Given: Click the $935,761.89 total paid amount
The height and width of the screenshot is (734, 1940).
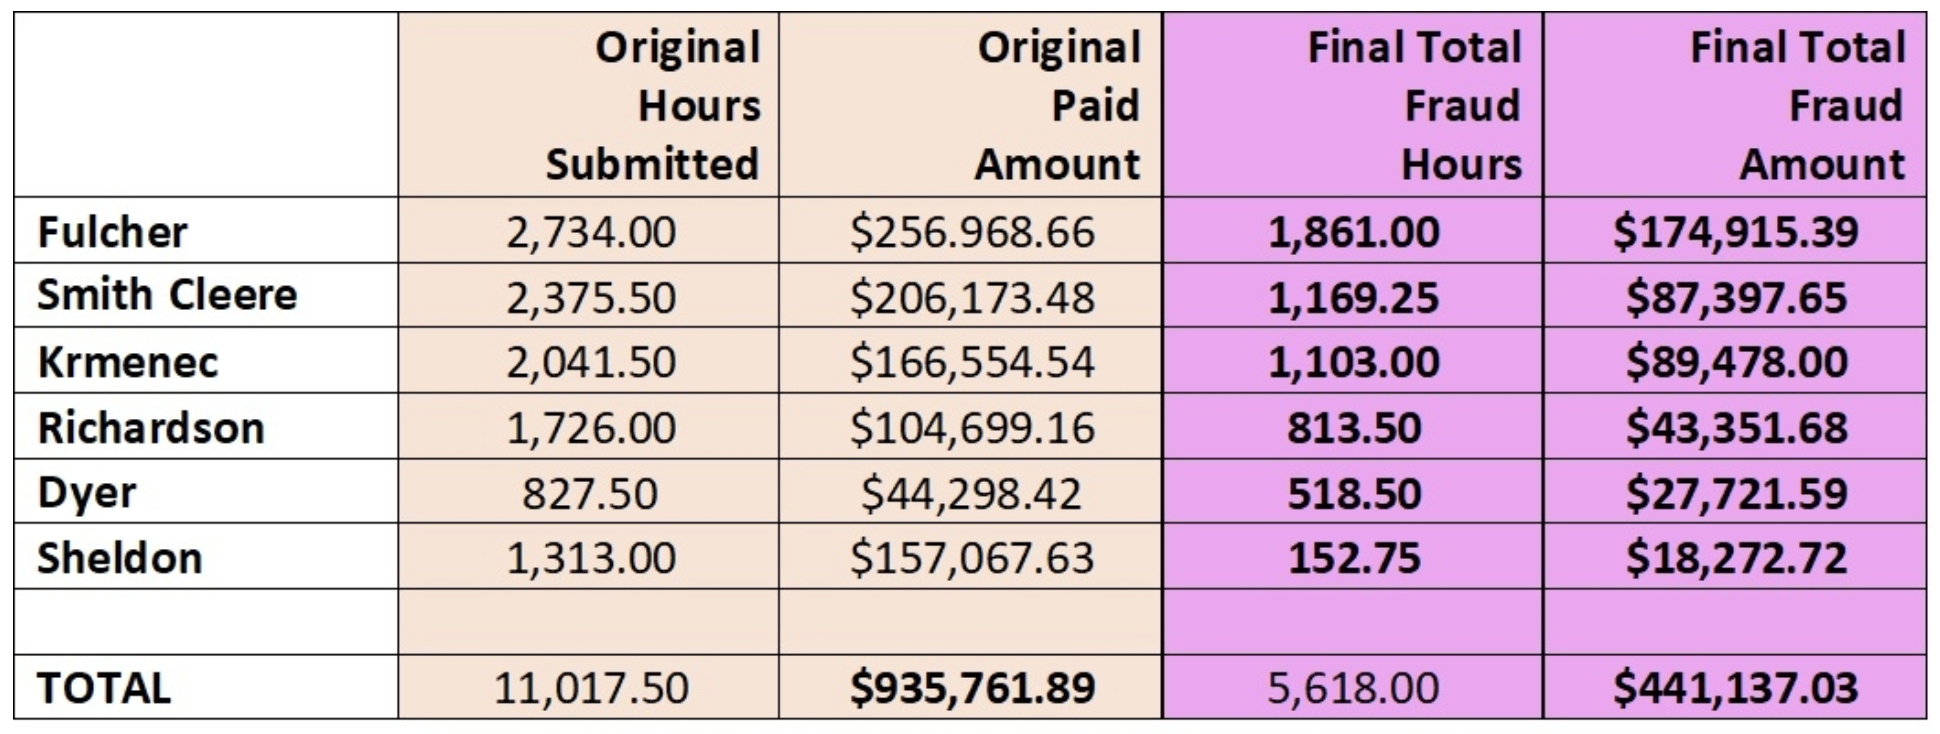Looking at the screenshot, I should (x=970, y=687).
